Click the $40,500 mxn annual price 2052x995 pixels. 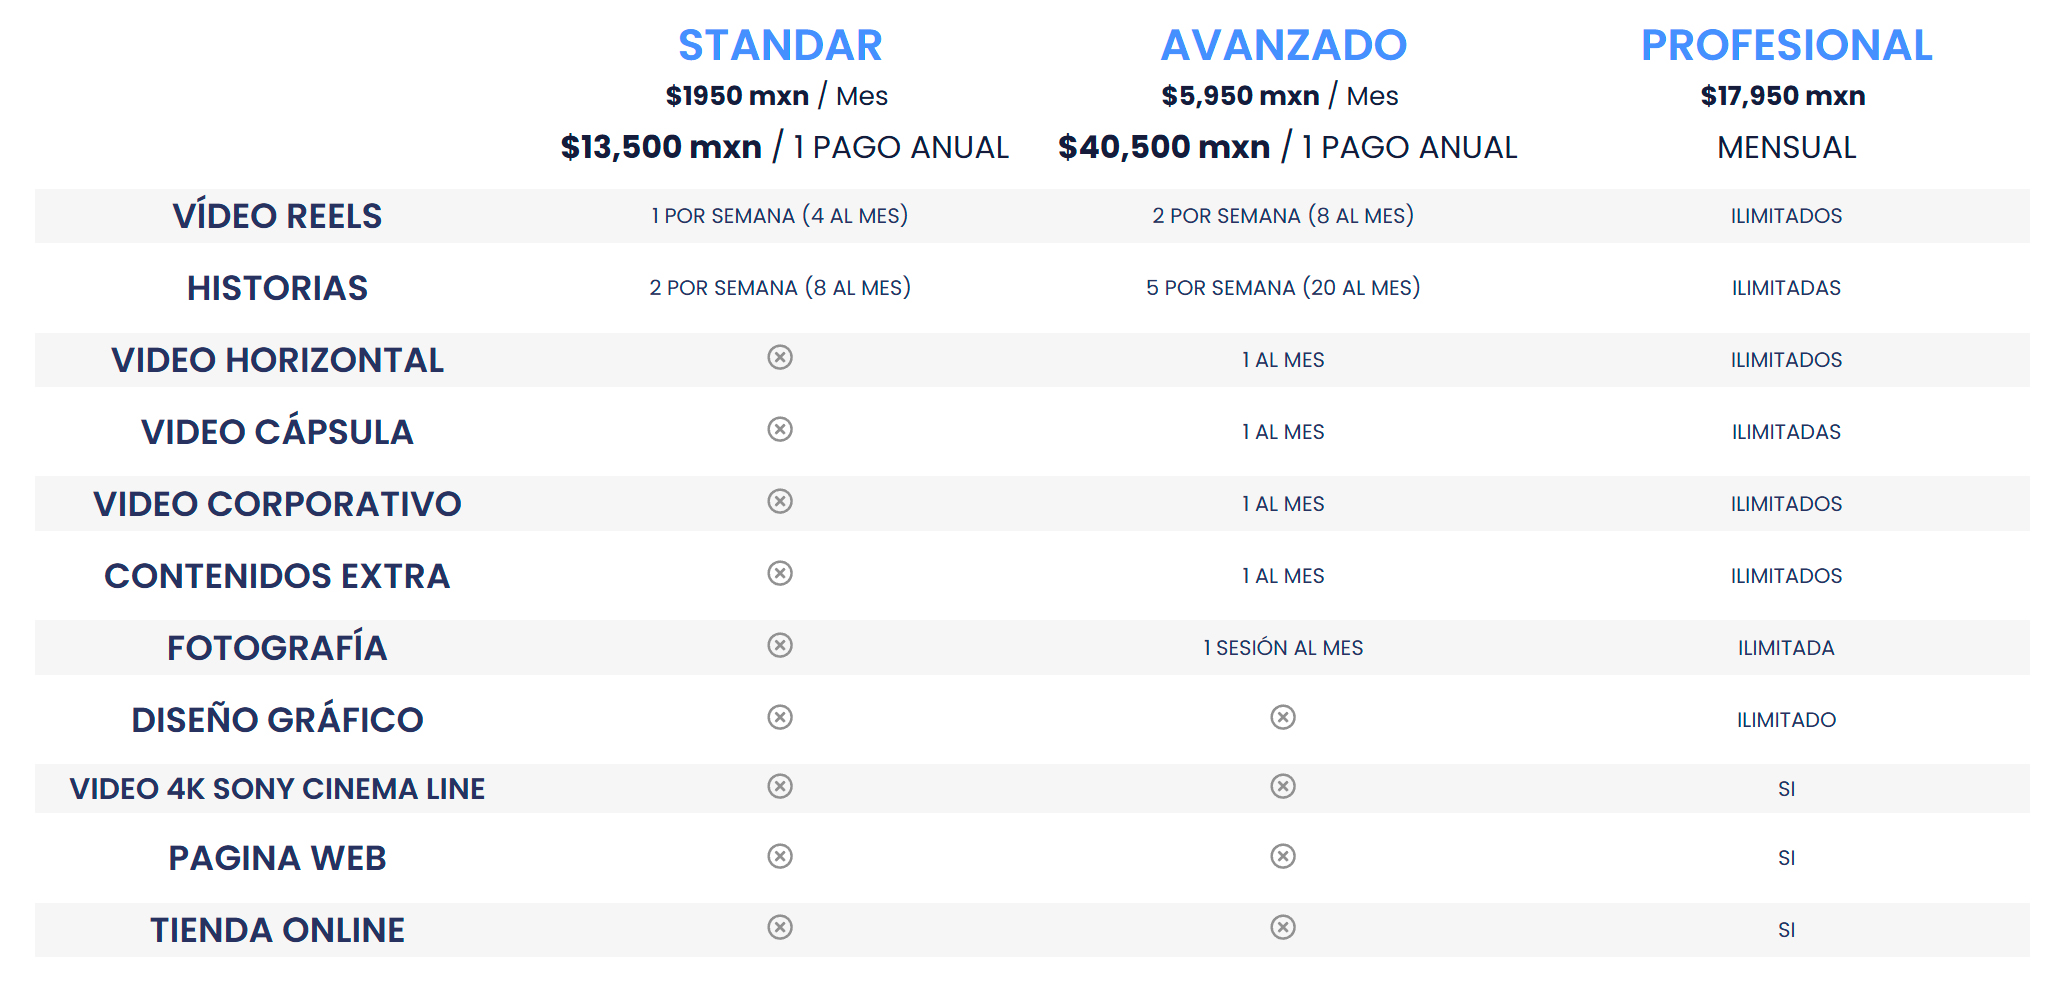(1164, 147)
